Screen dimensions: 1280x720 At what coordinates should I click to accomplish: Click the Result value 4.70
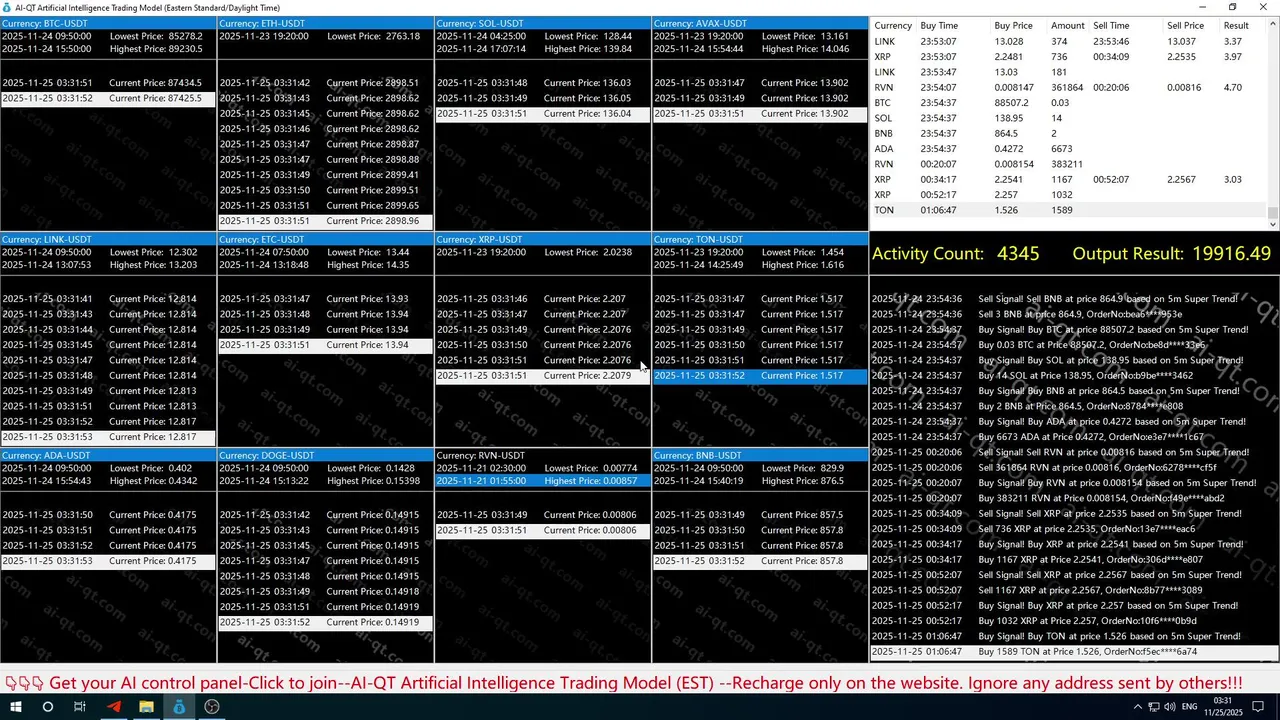pos(1233,88)
